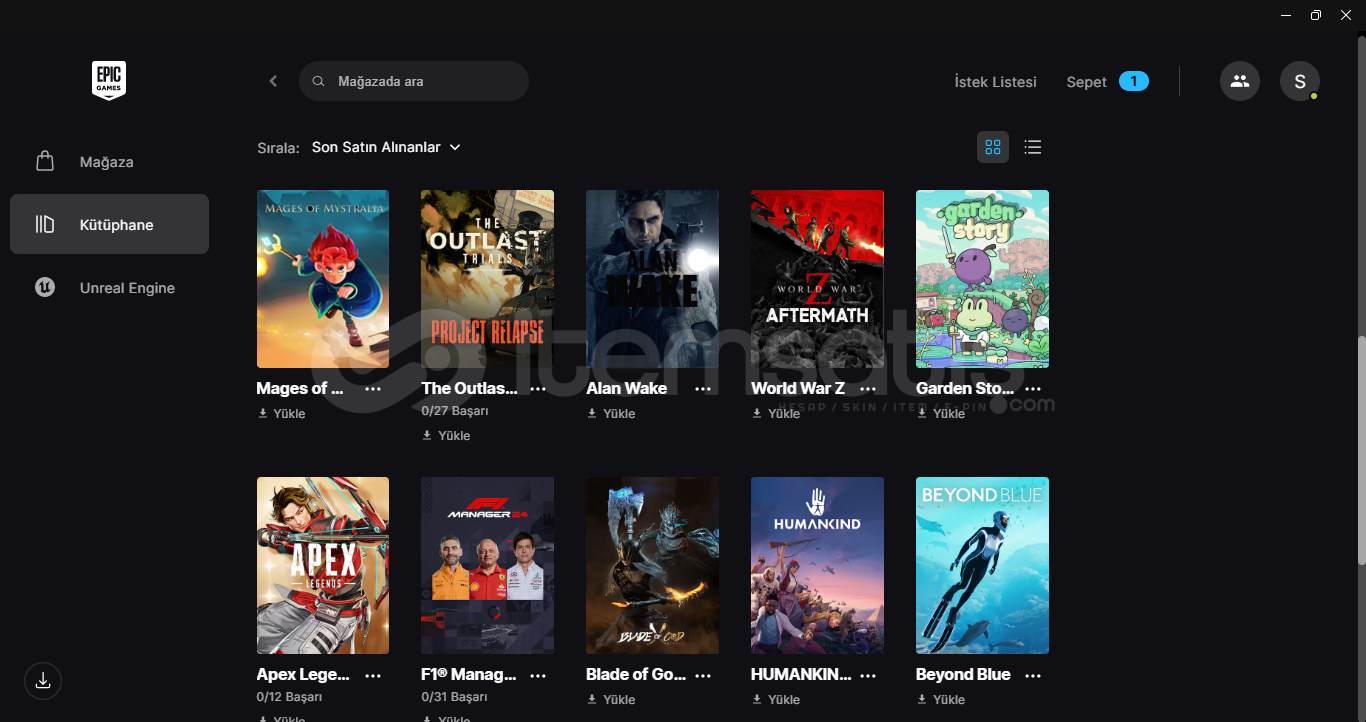Open the more options dots for Apex Legends
This screenshot has width=1366, height=722.
[x=373, y=675]
